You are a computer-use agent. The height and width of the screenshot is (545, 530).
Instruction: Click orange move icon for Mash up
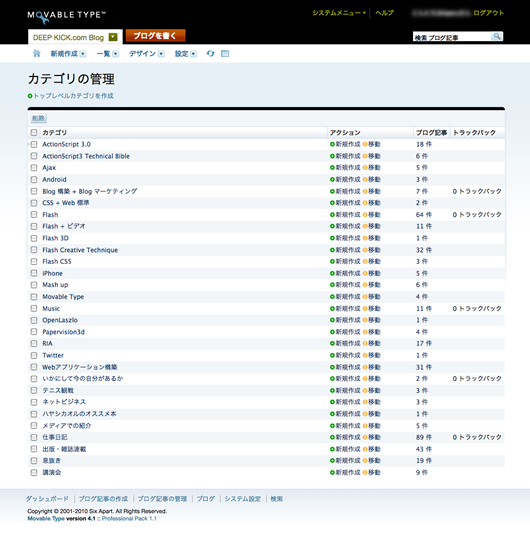point(365,285)
